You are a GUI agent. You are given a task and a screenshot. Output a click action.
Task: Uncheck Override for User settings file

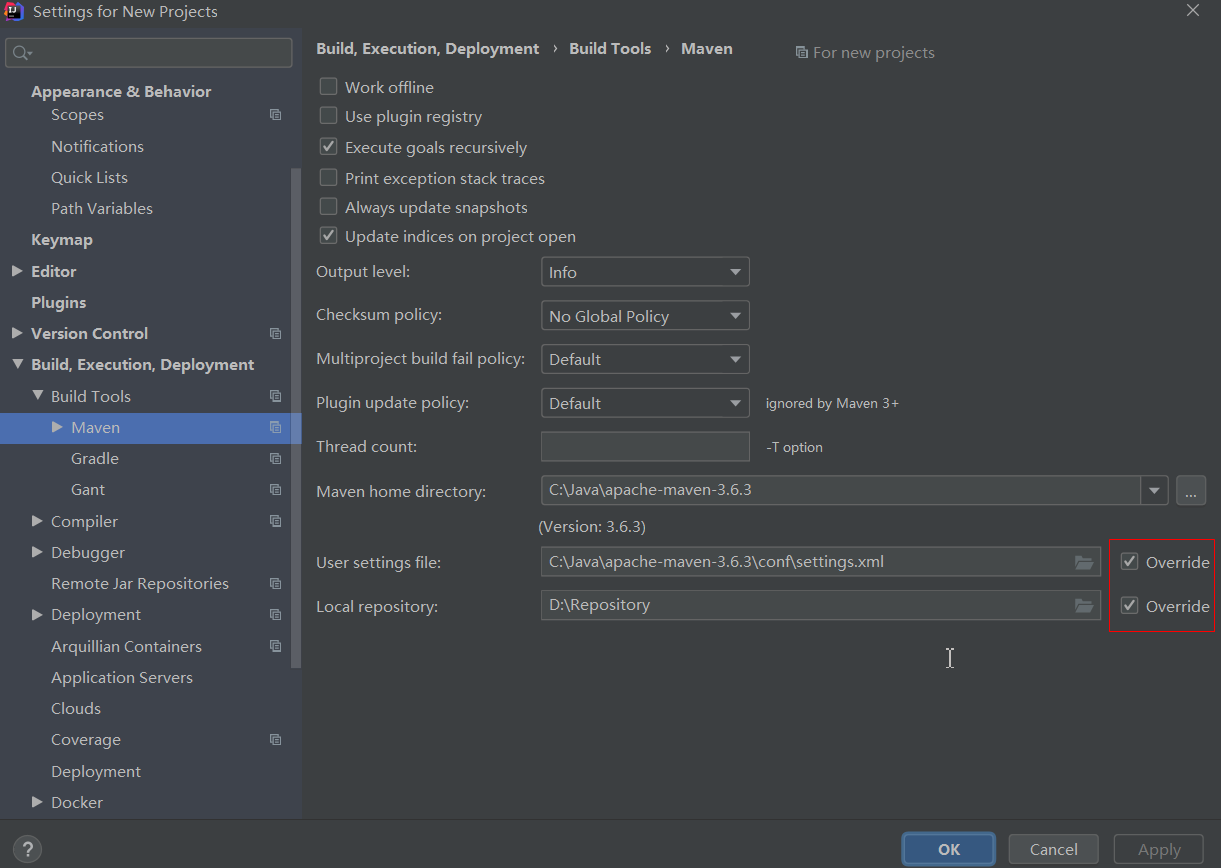[1130, 562]
